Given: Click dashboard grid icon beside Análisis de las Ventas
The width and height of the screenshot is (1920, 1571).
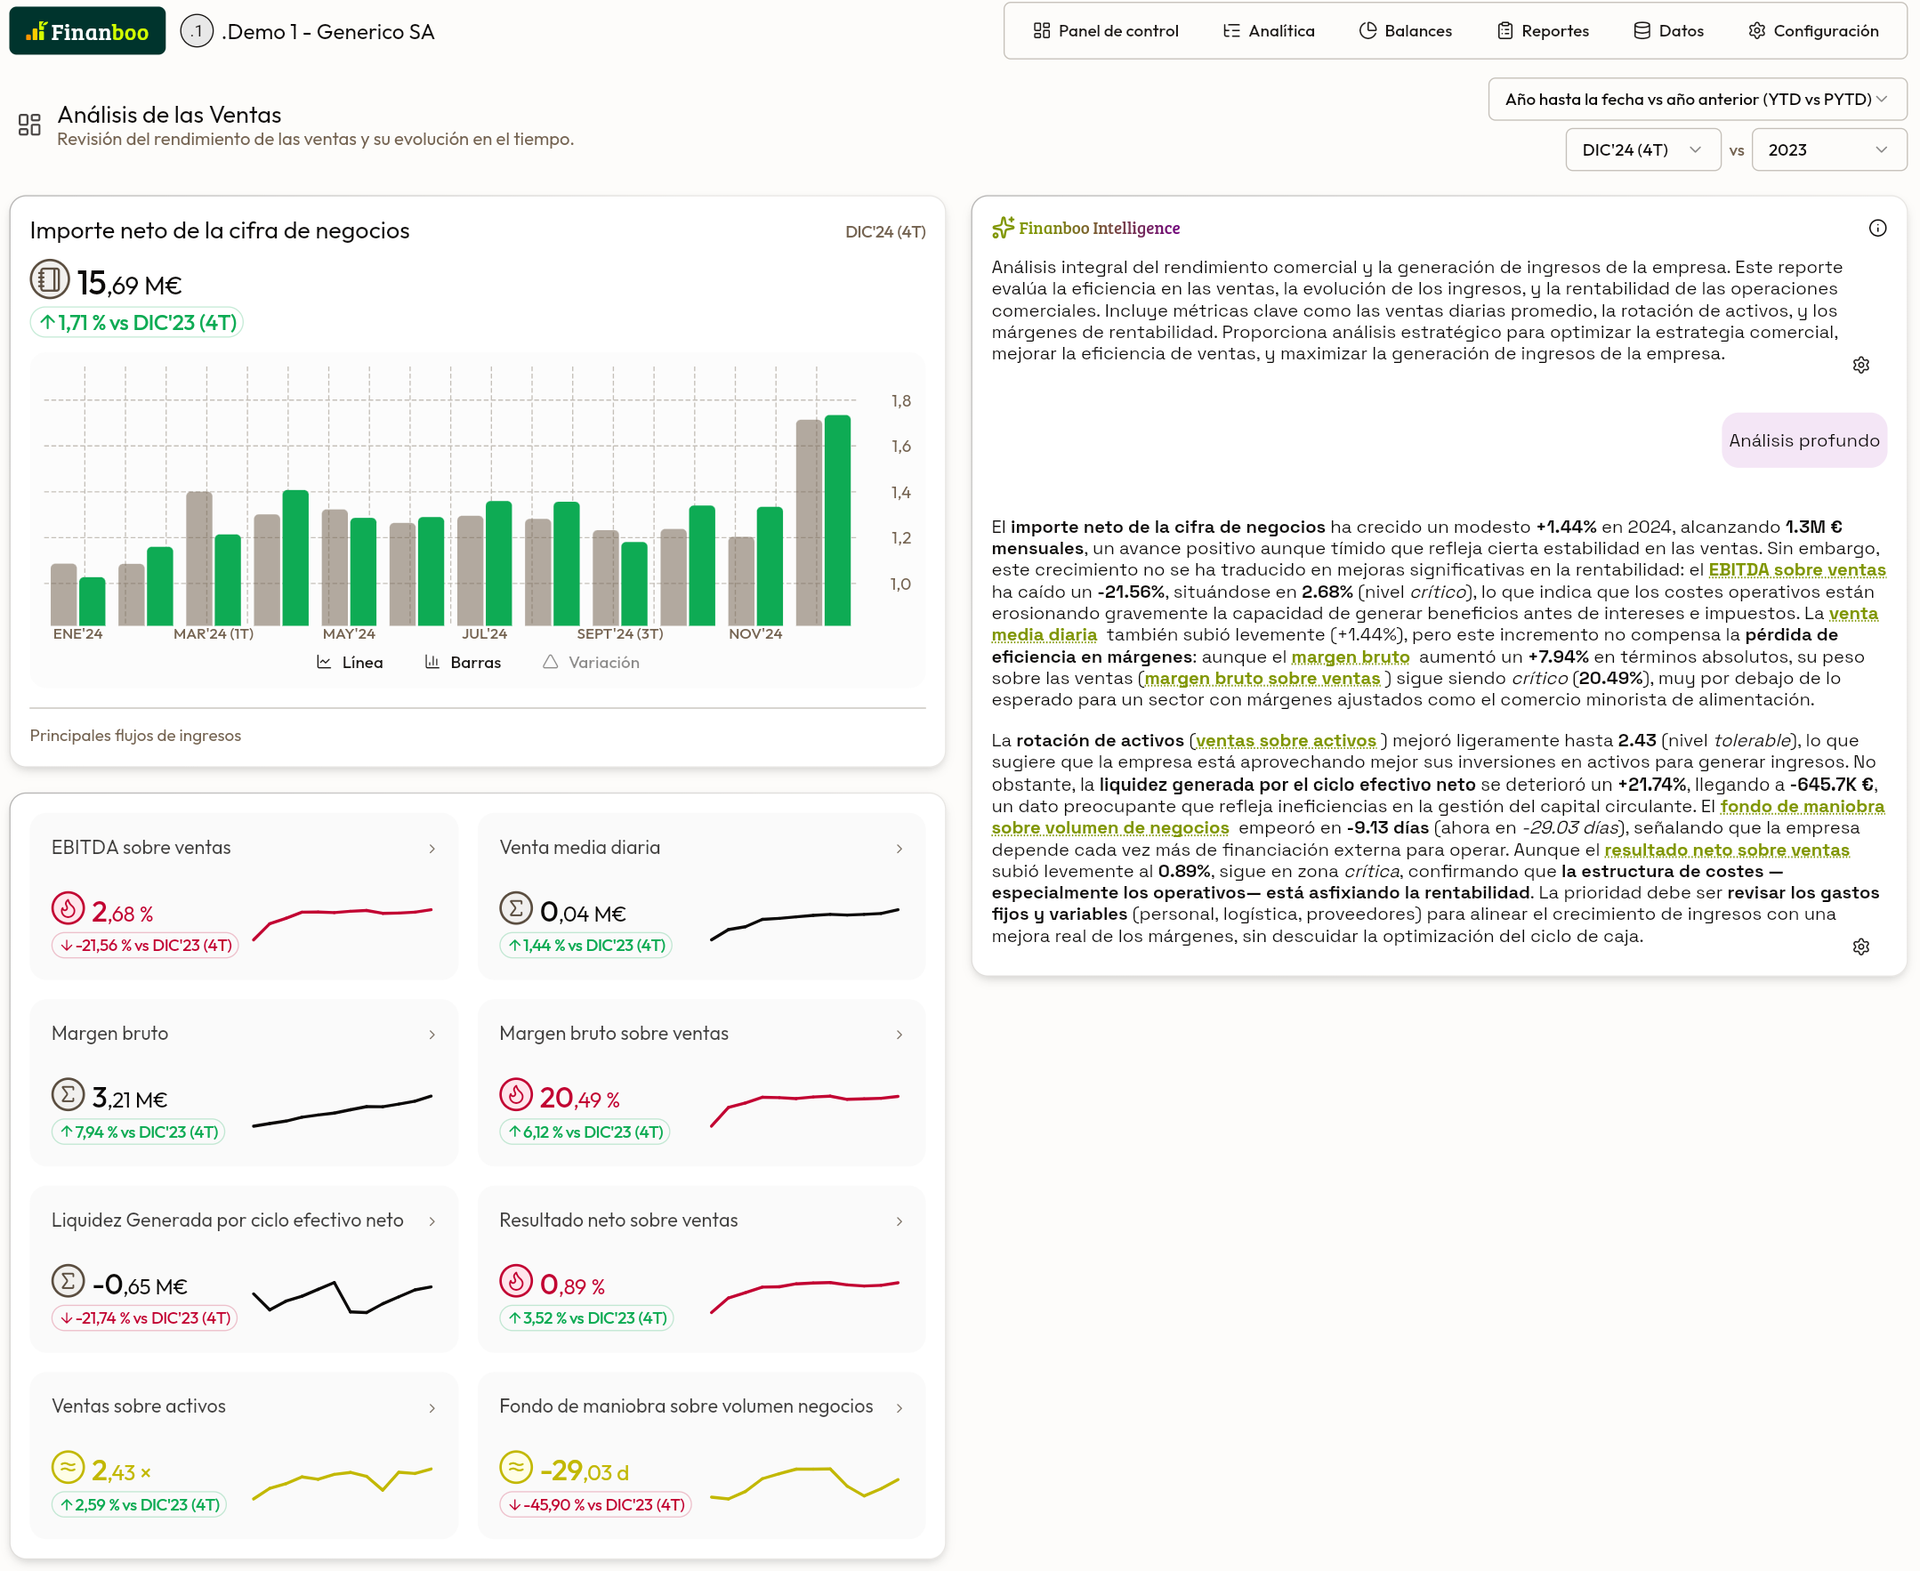Looking at the screenshot, I should point(29,124).
